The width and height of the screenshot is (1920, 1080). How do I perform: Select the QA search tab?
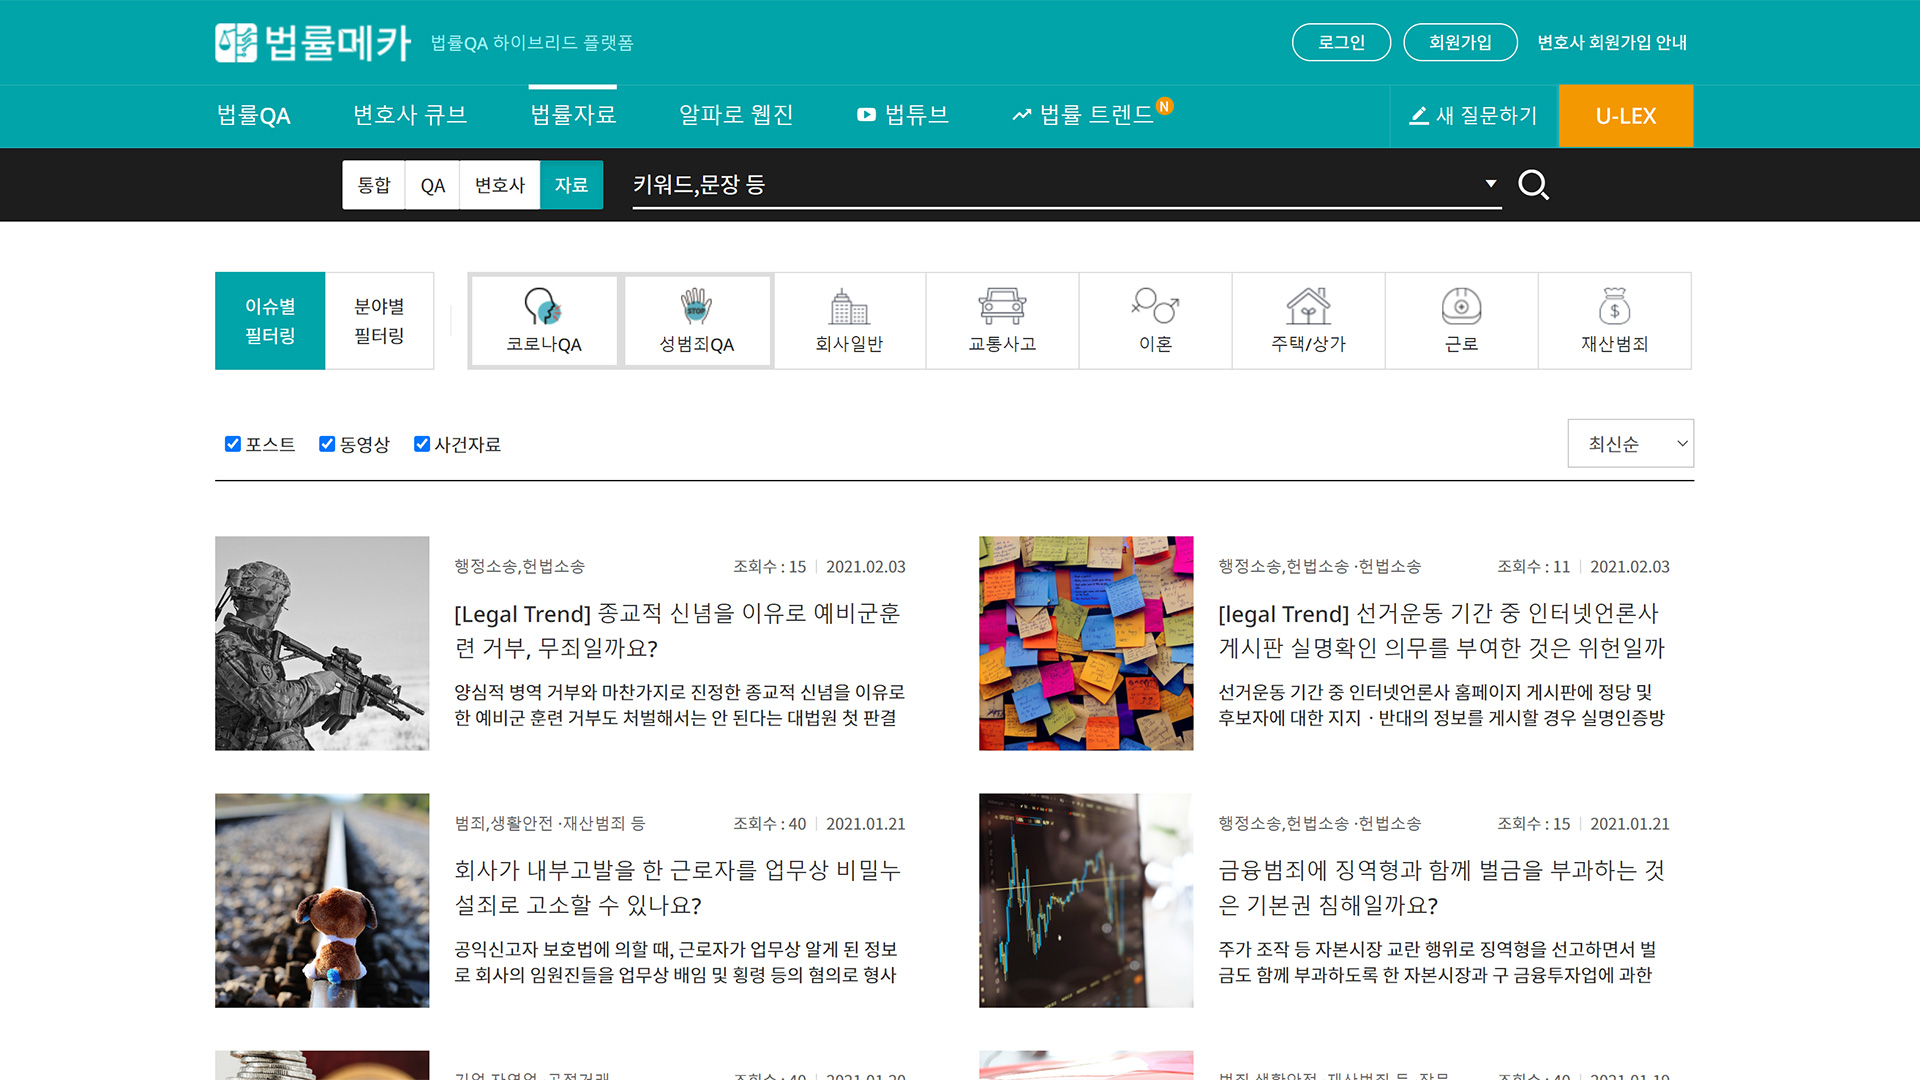pyautogui.click(x=432, y=185)
